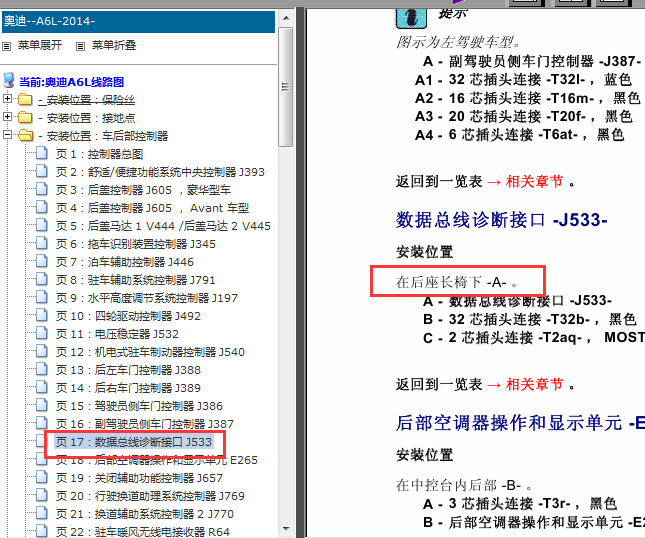Click page icon for 页 5 后盖马达
Viewport: 645px width, 538px height.
42,225
